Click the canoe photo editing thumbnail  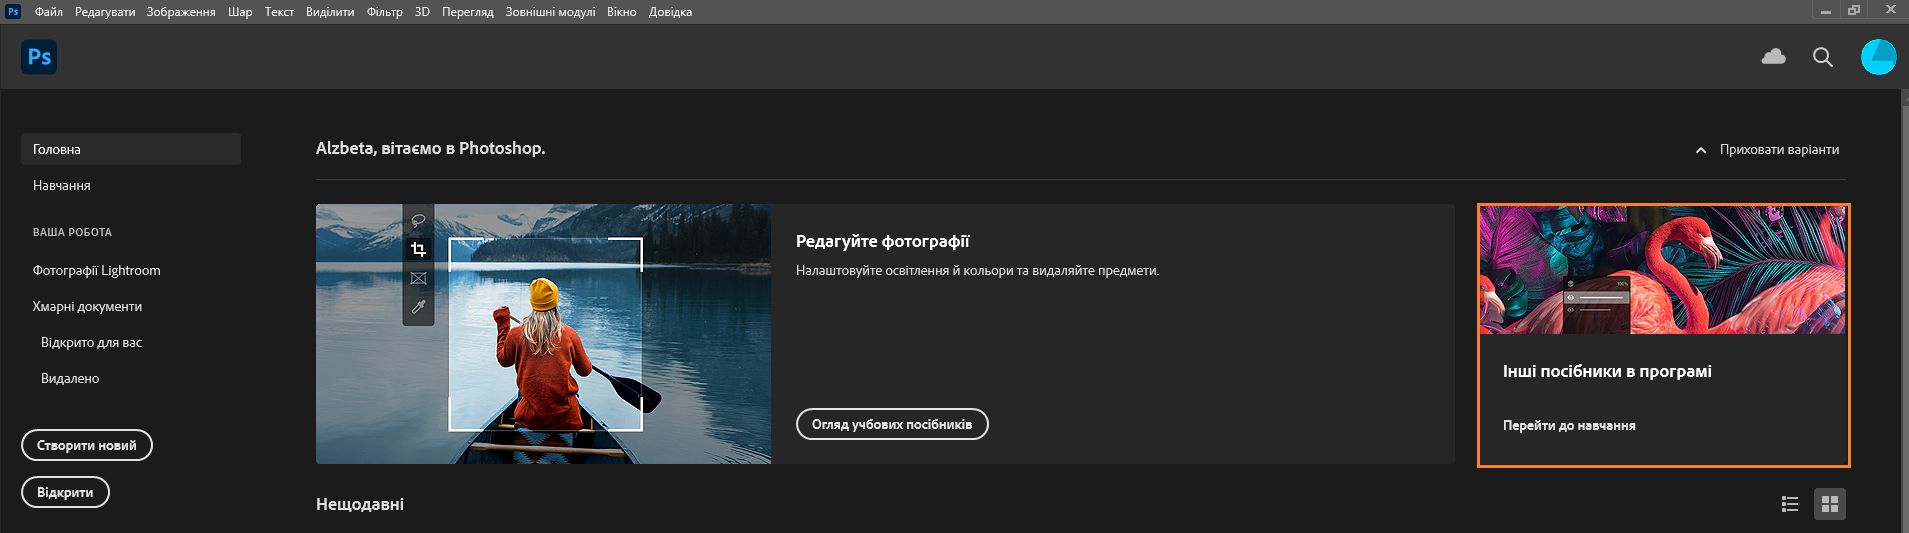(543, 334)
